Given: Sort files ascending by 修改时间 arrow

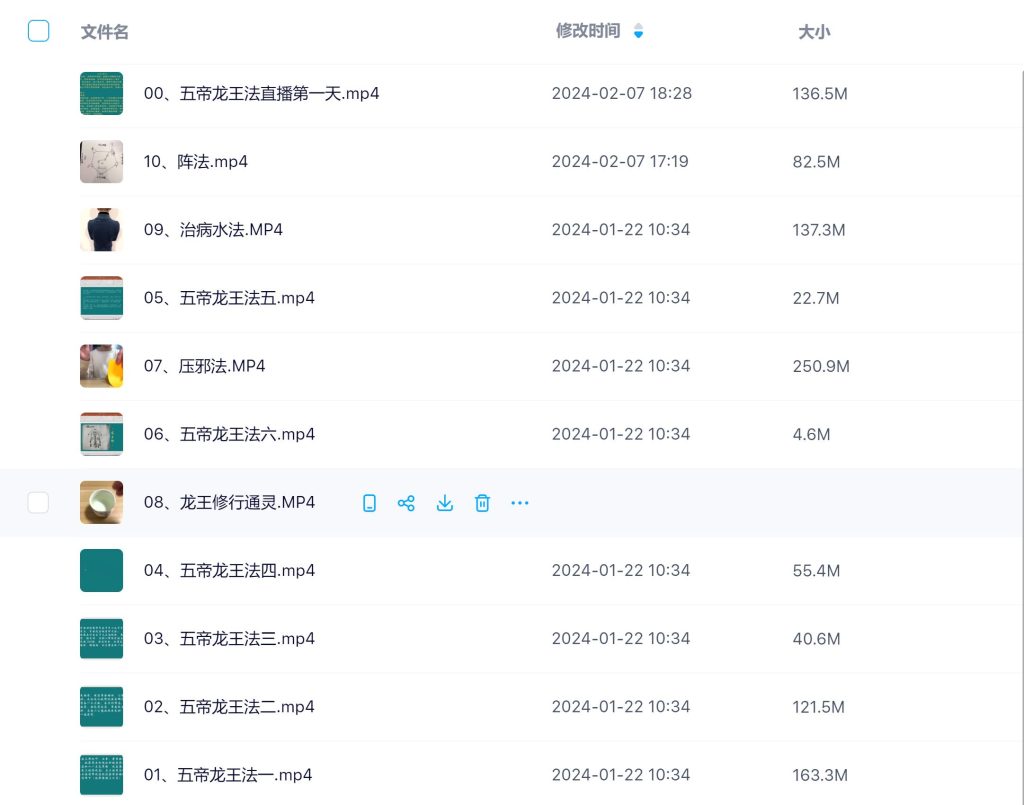Looking at the screenshot, I should pos(638,27).
